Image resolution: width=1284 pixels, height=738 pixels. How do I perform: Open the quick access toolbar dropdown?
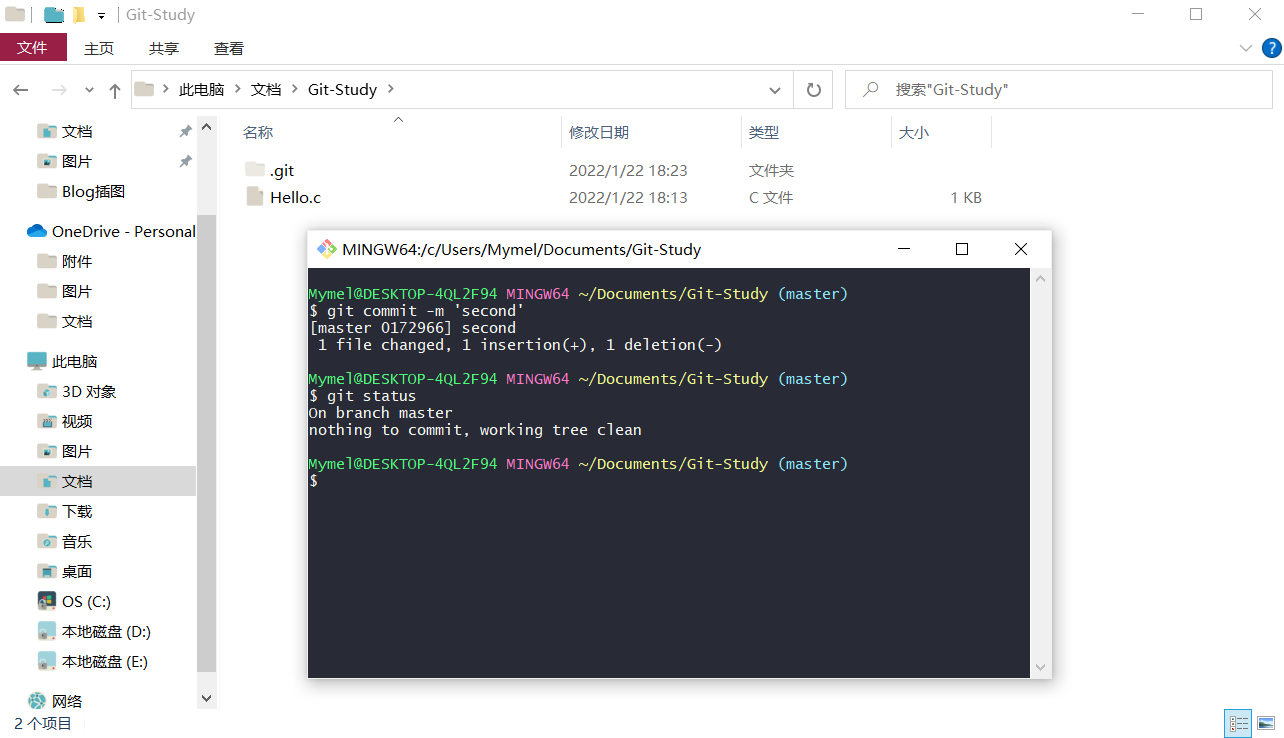coord(102,15)
